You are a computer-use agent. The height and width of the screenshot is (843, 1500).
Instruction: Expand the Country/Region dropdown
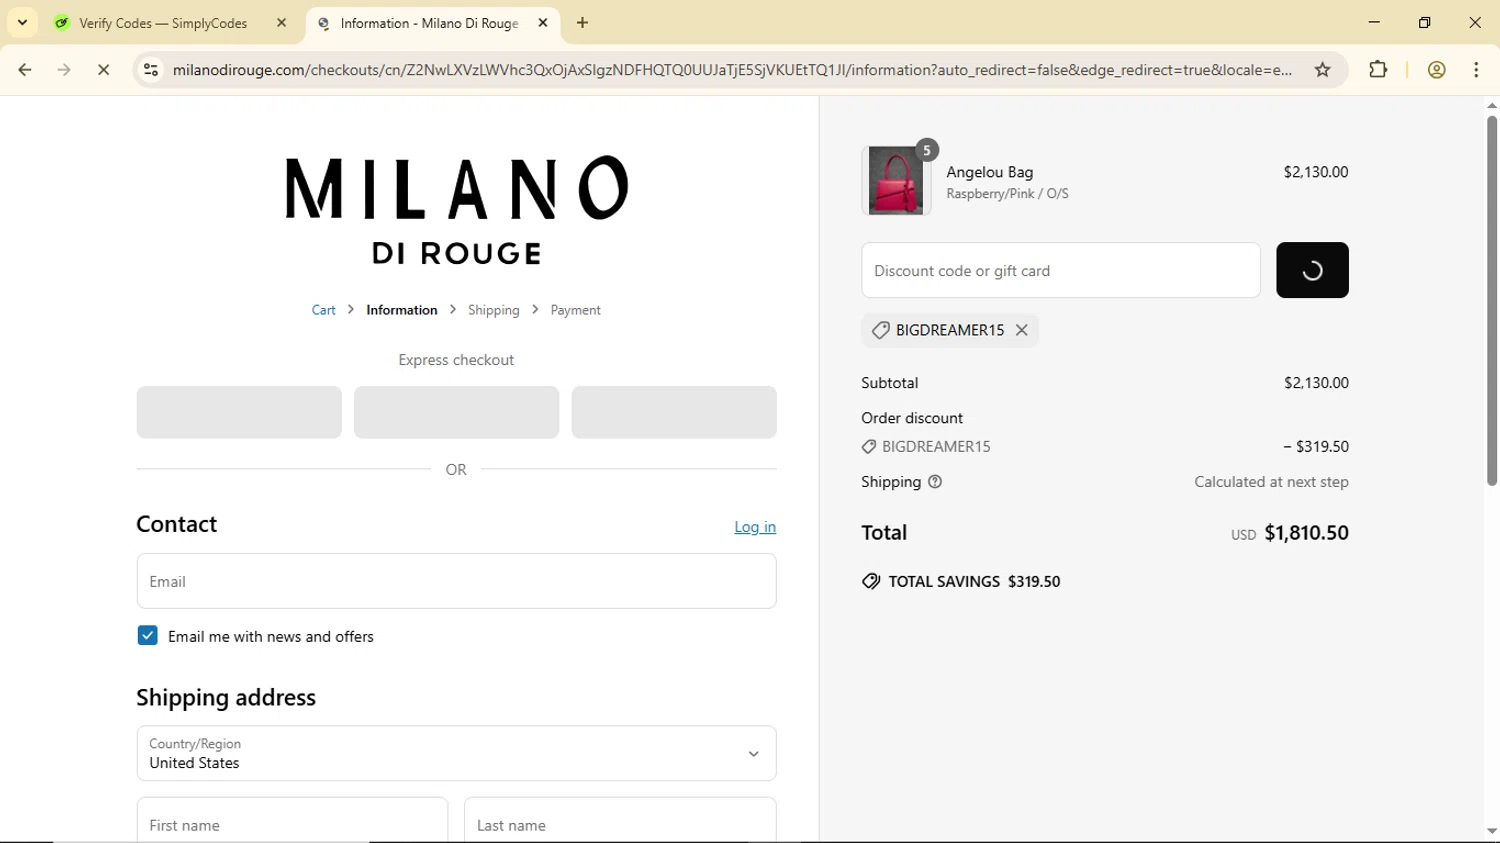457,753
